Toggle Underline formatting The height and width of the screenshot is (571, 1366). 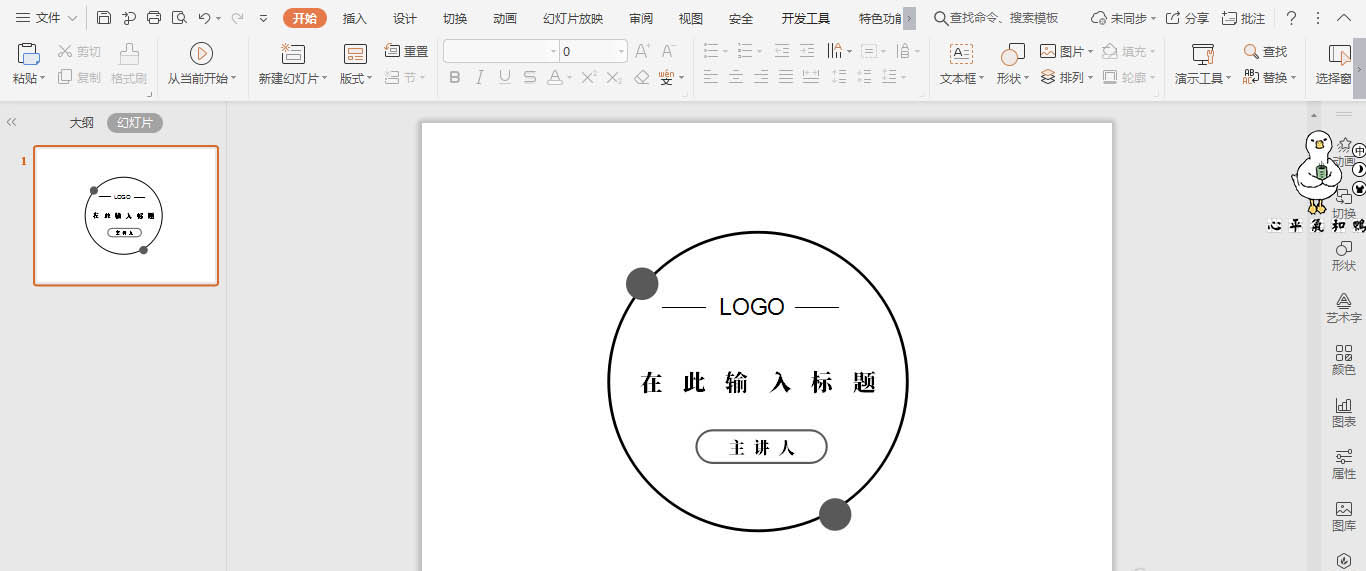(x=505, y=77)
